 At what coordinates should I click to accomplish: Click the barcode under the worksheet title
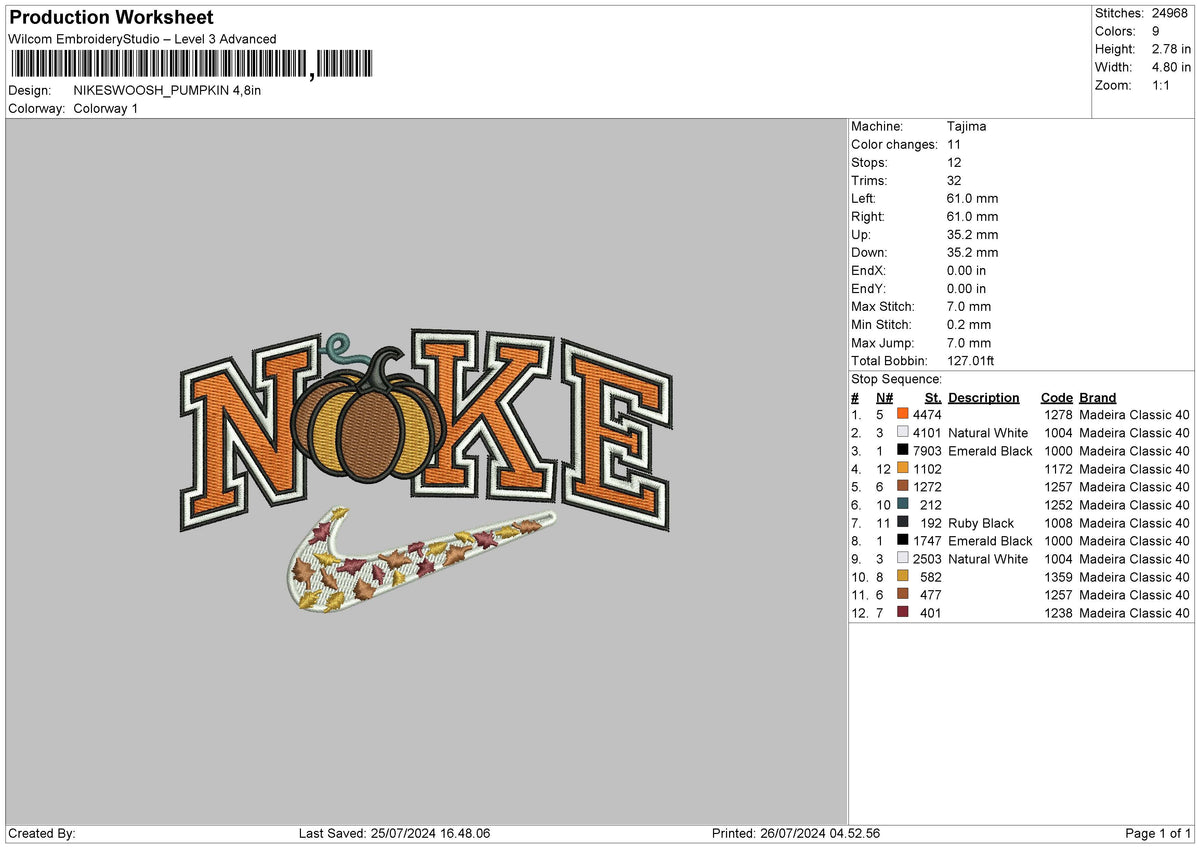(190, 65)
